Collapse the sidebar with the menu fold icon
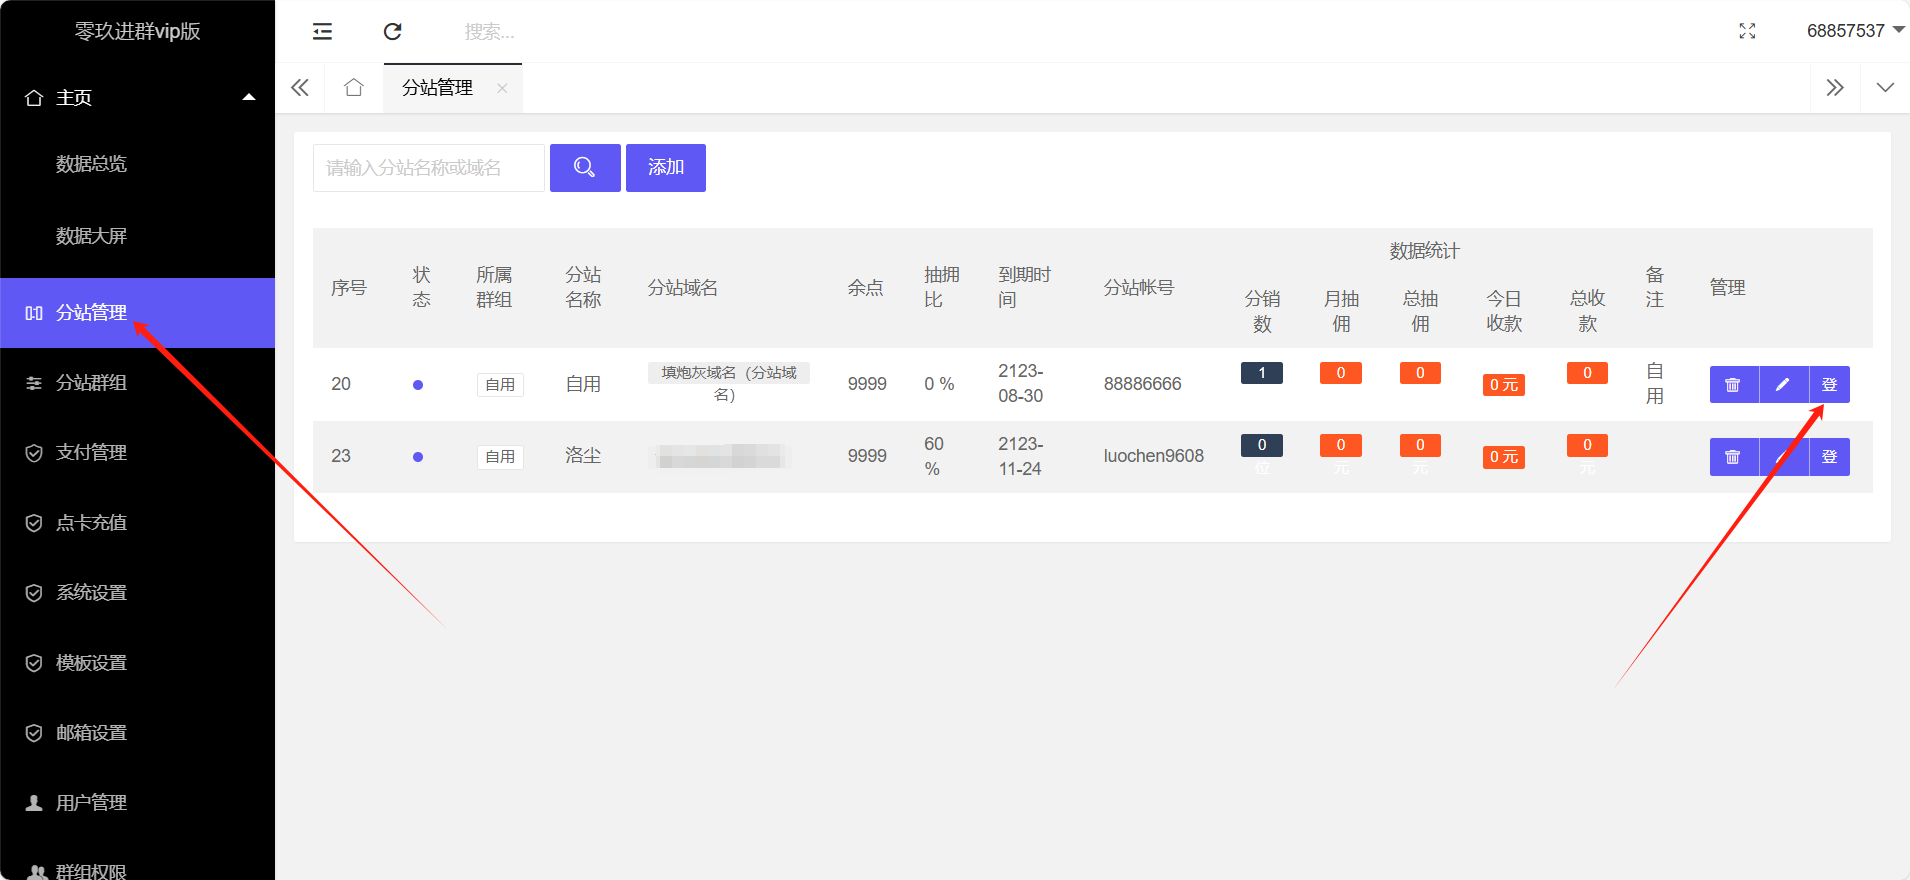 click(x=322, y=32)
